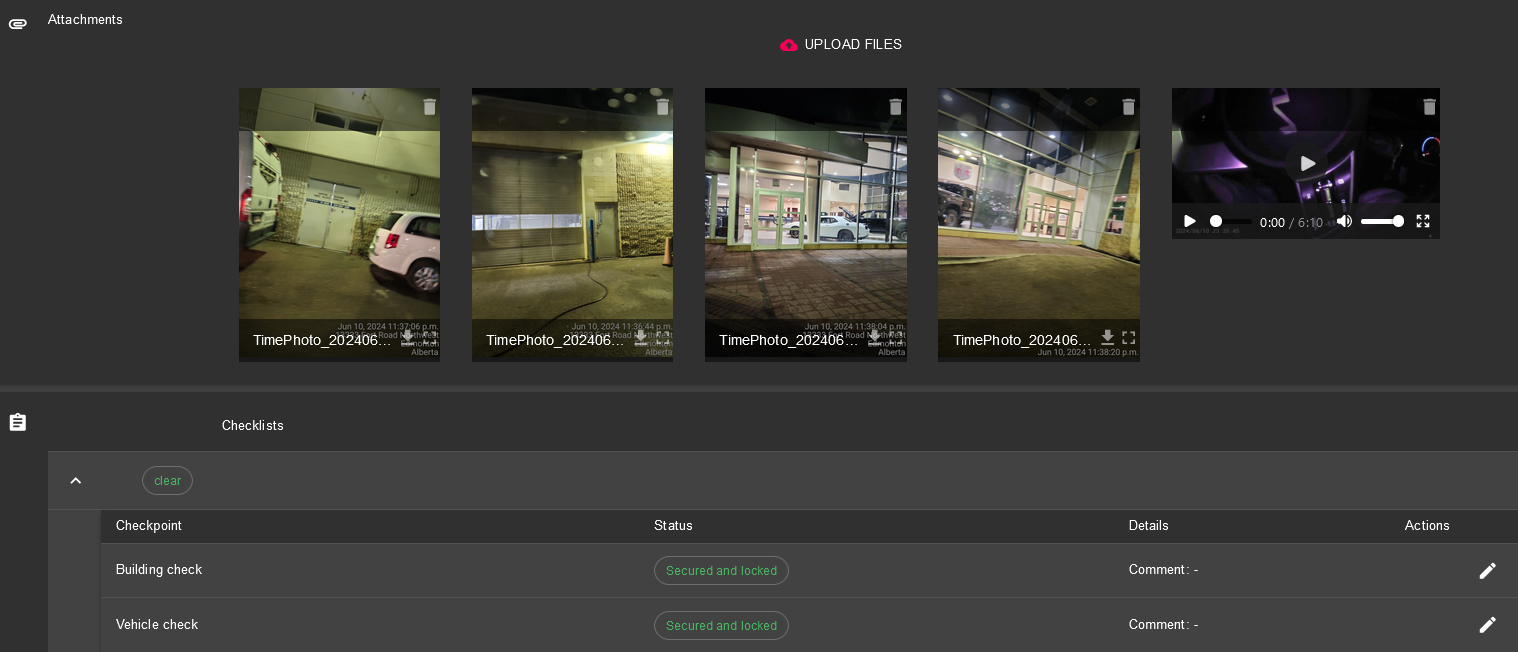This screenshot has height=652, width=1518.
Task: Click the UPLOAD FILES button
Action: pos(841,45)
